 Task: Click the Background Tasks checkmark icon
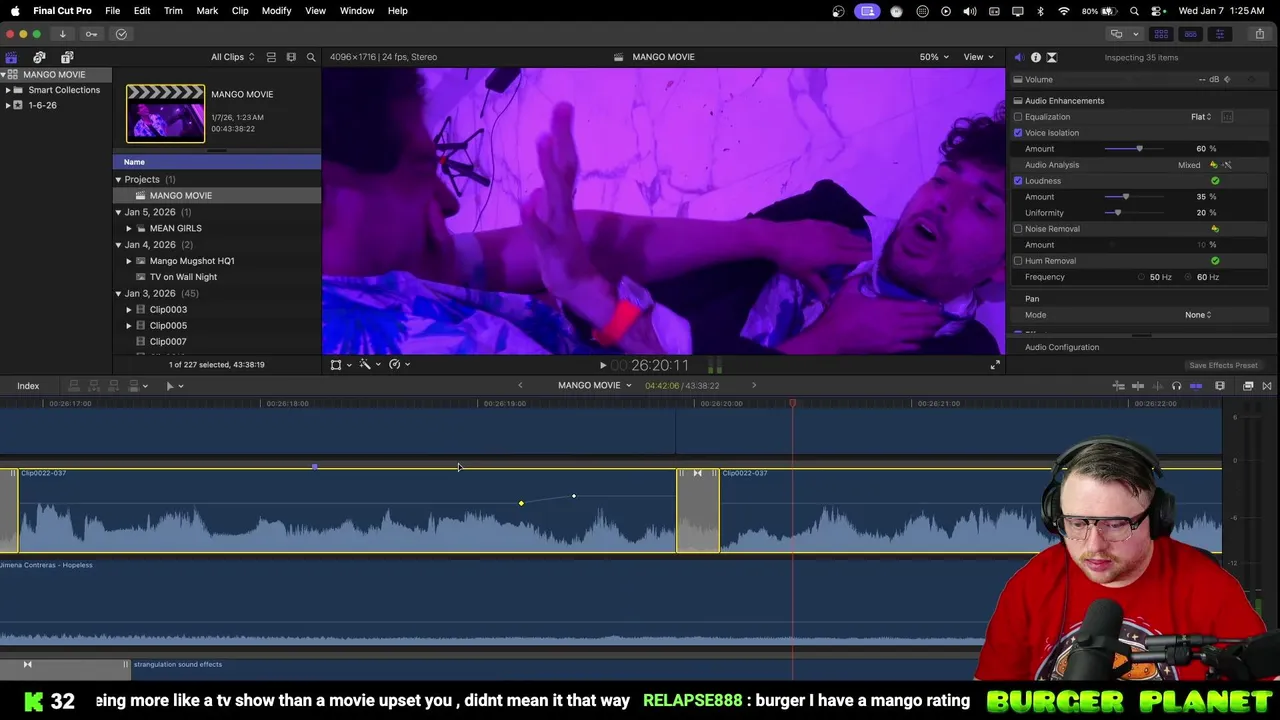coord(121,34)
